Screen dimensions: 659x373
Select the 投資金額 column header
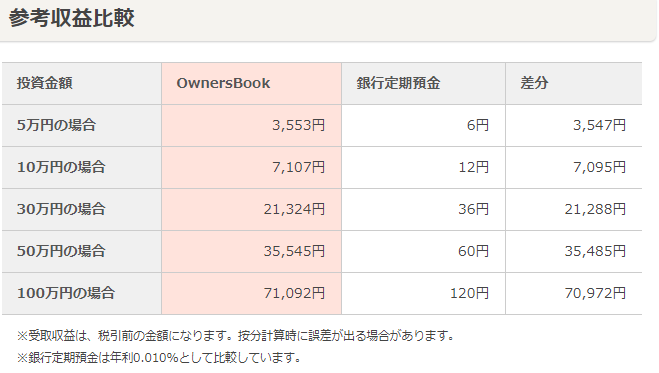coord(45,83)
